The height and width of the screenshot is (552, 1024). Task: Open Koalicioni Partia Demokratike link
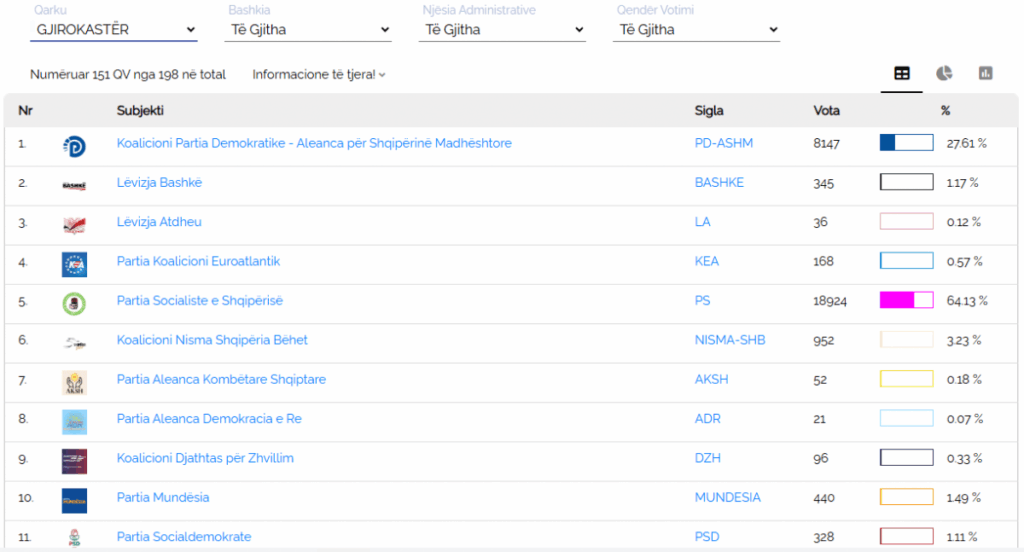point(314,143)
